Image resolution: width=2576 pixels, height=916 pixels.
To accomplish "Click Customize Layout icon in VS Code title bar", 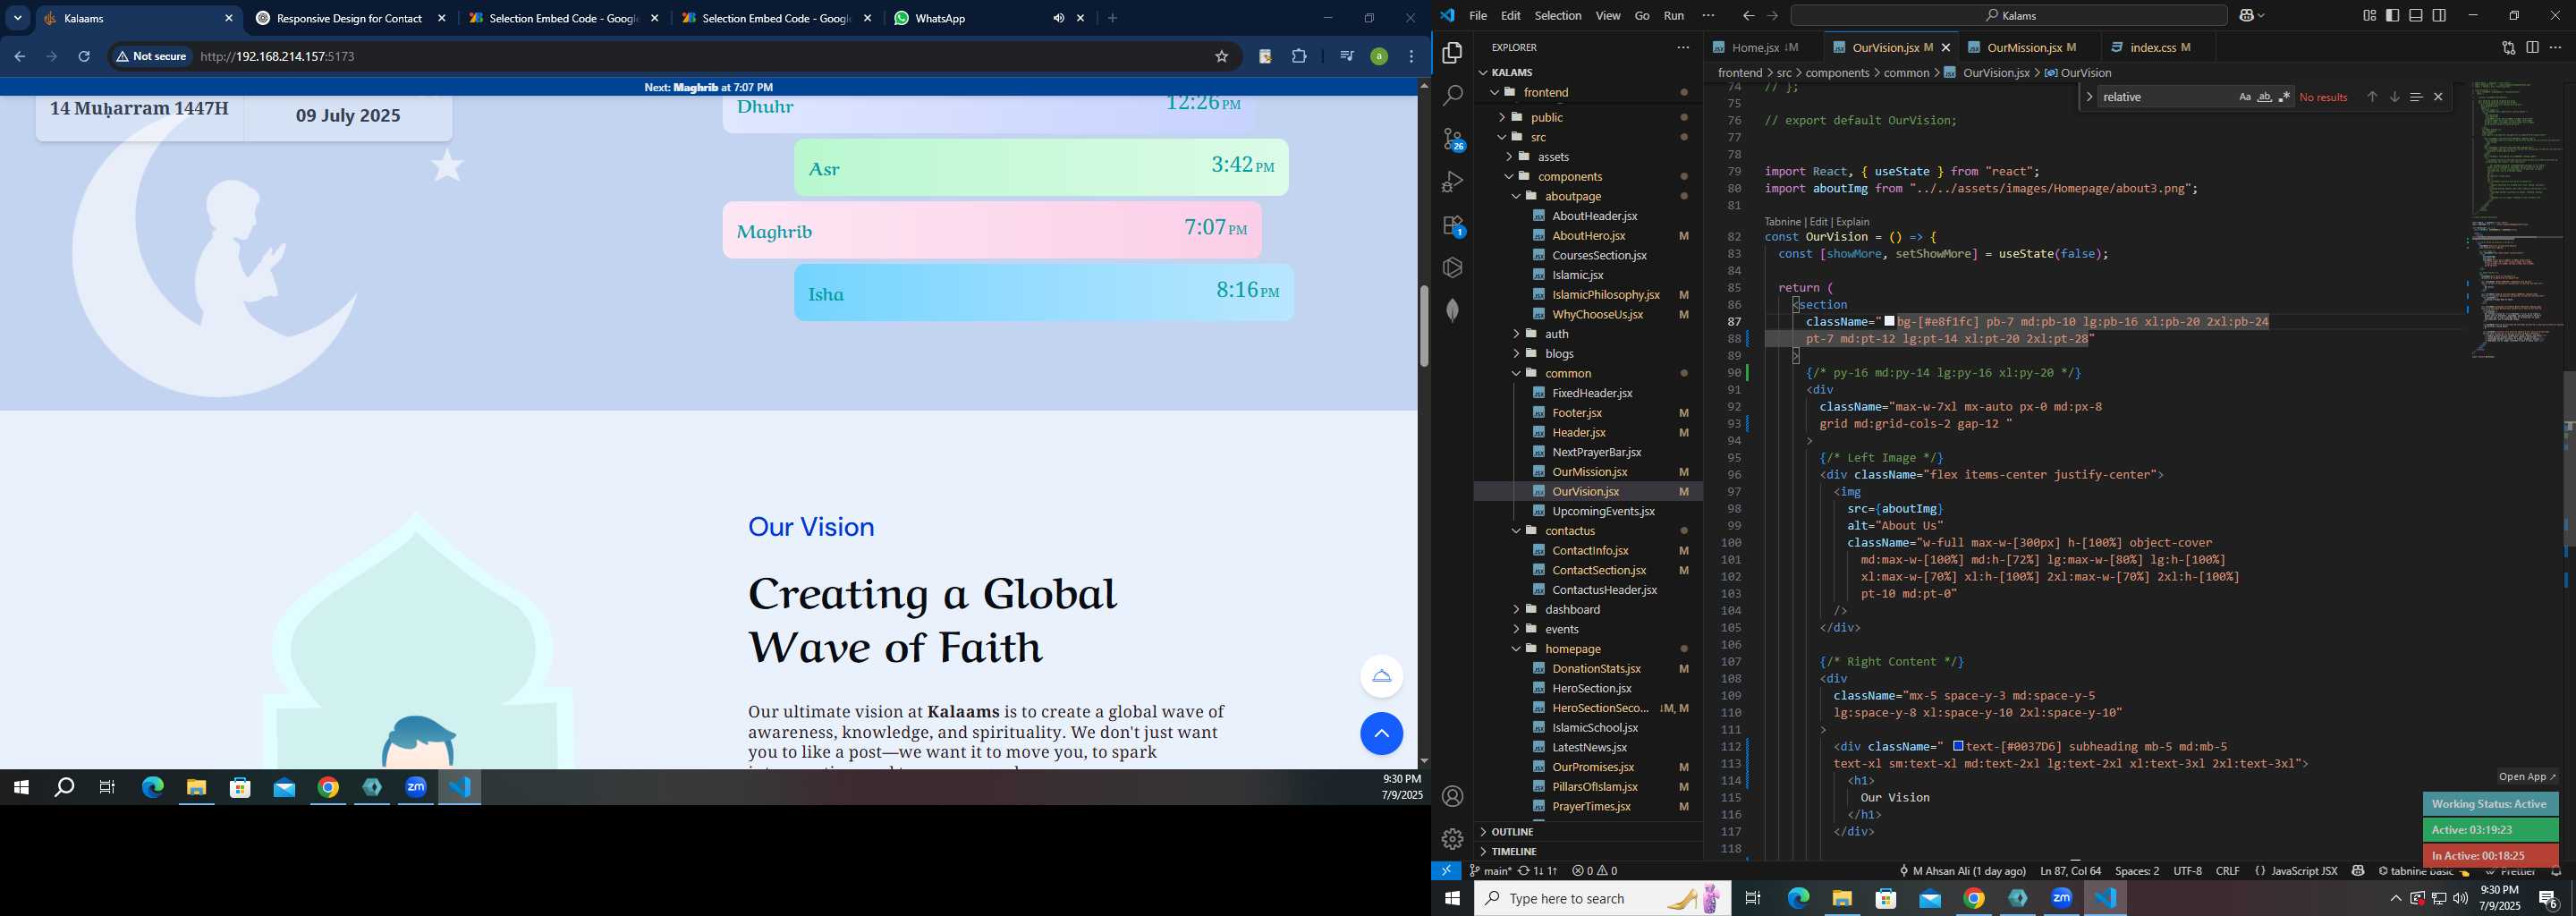I will pyautogui.click(x=2369, y=16).
